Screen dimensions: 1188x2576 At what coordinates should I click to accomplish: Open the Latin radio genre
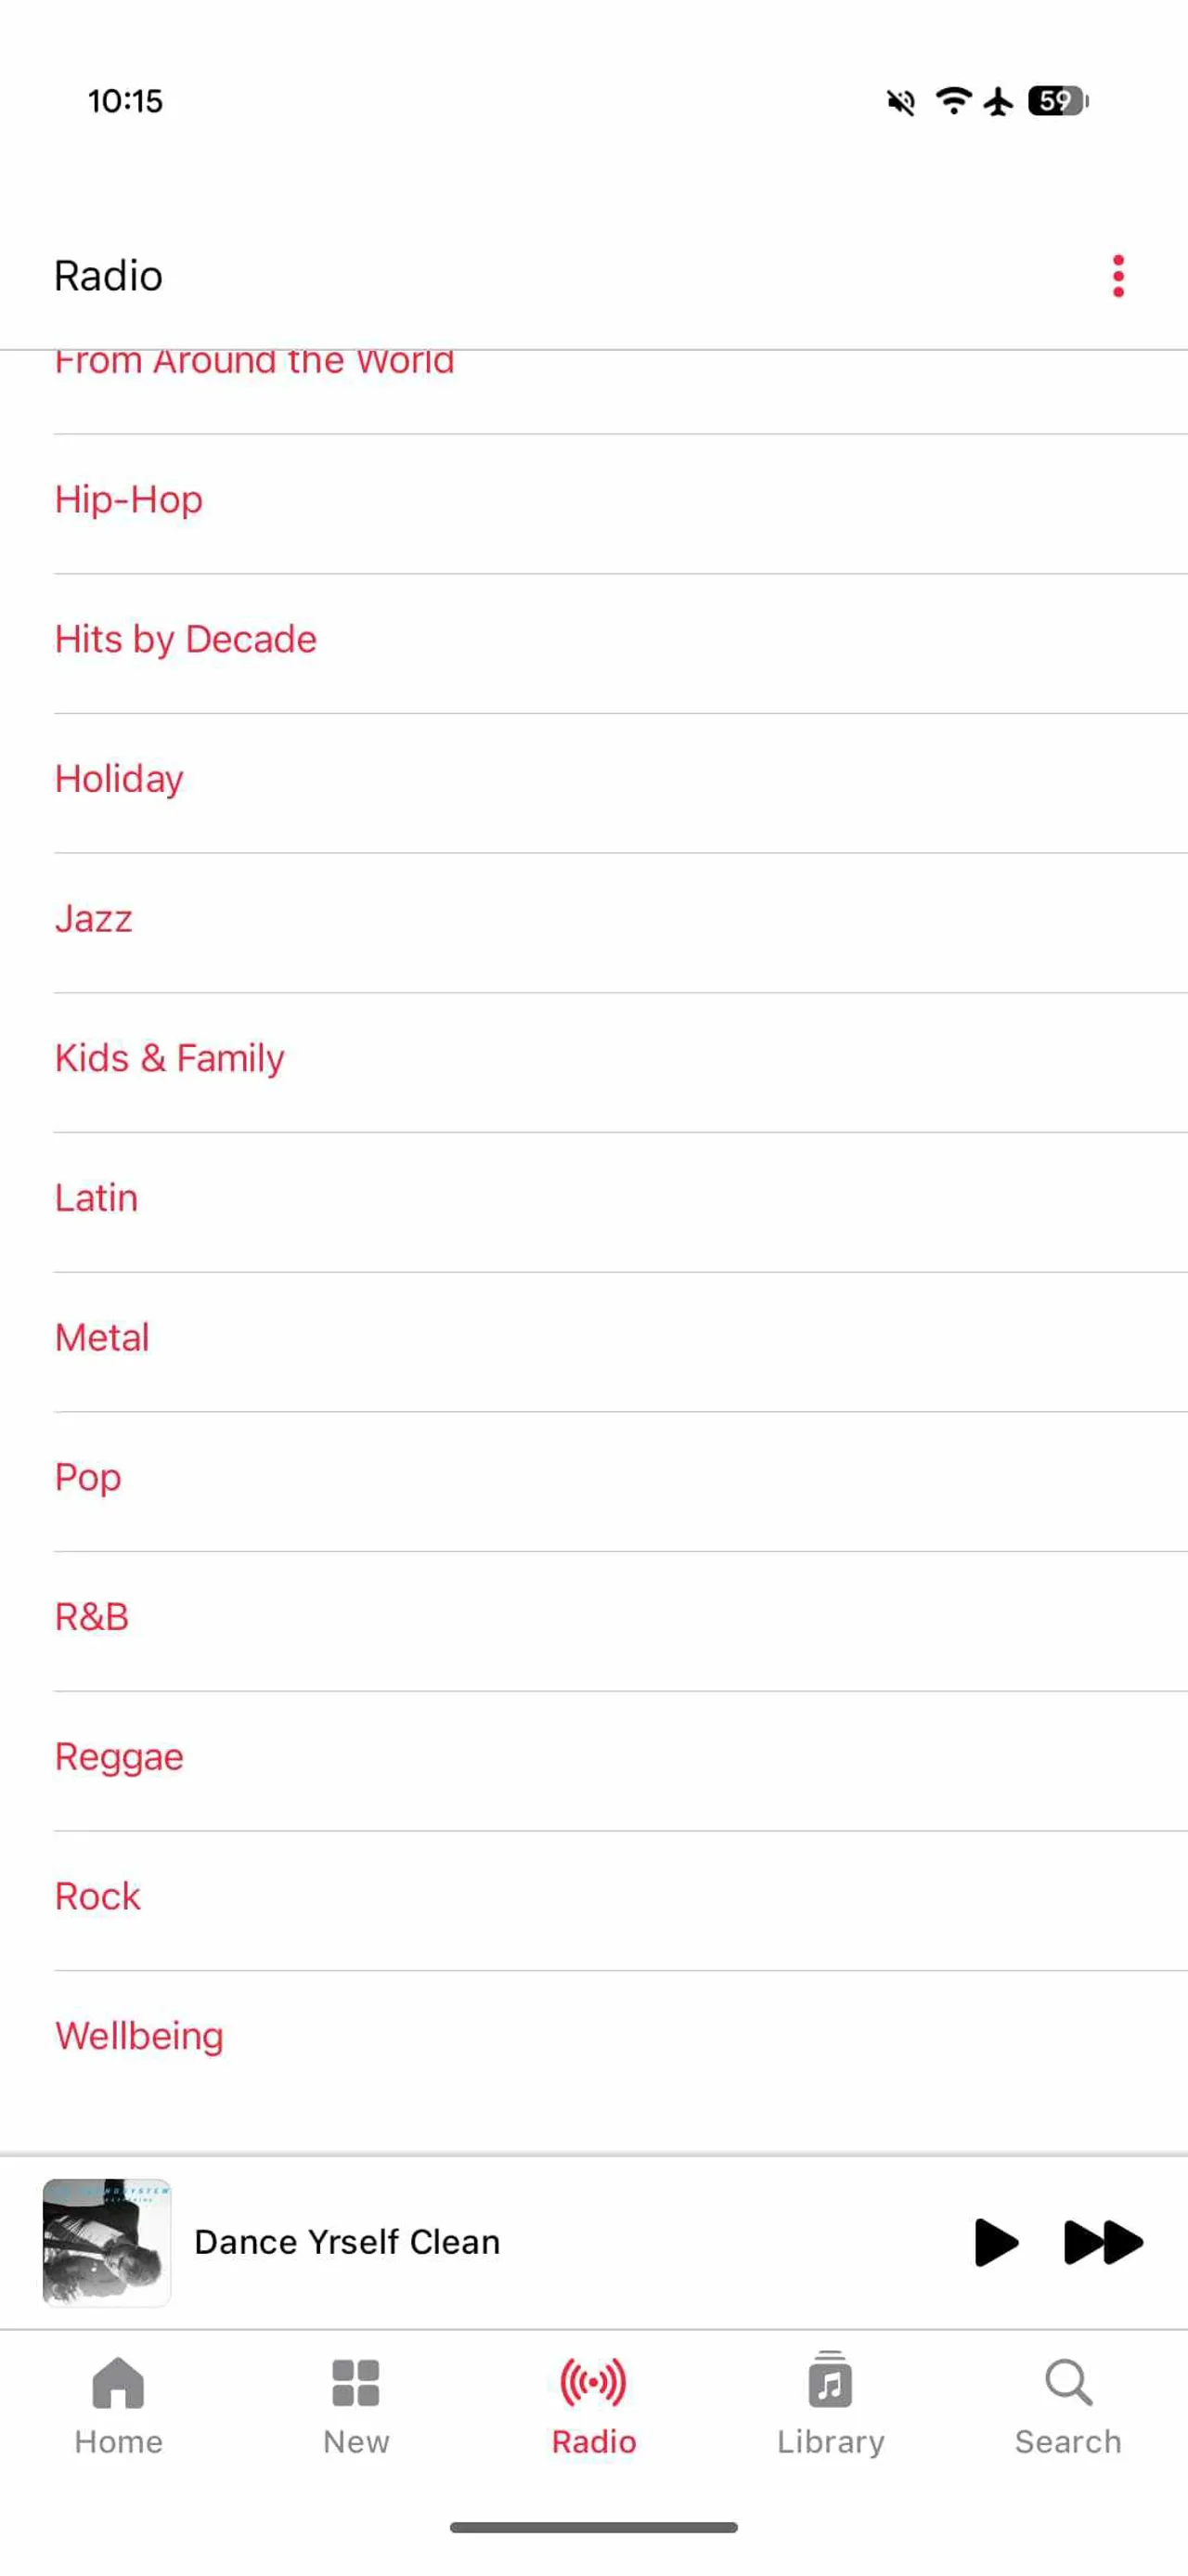click(x=620, y=1199)
